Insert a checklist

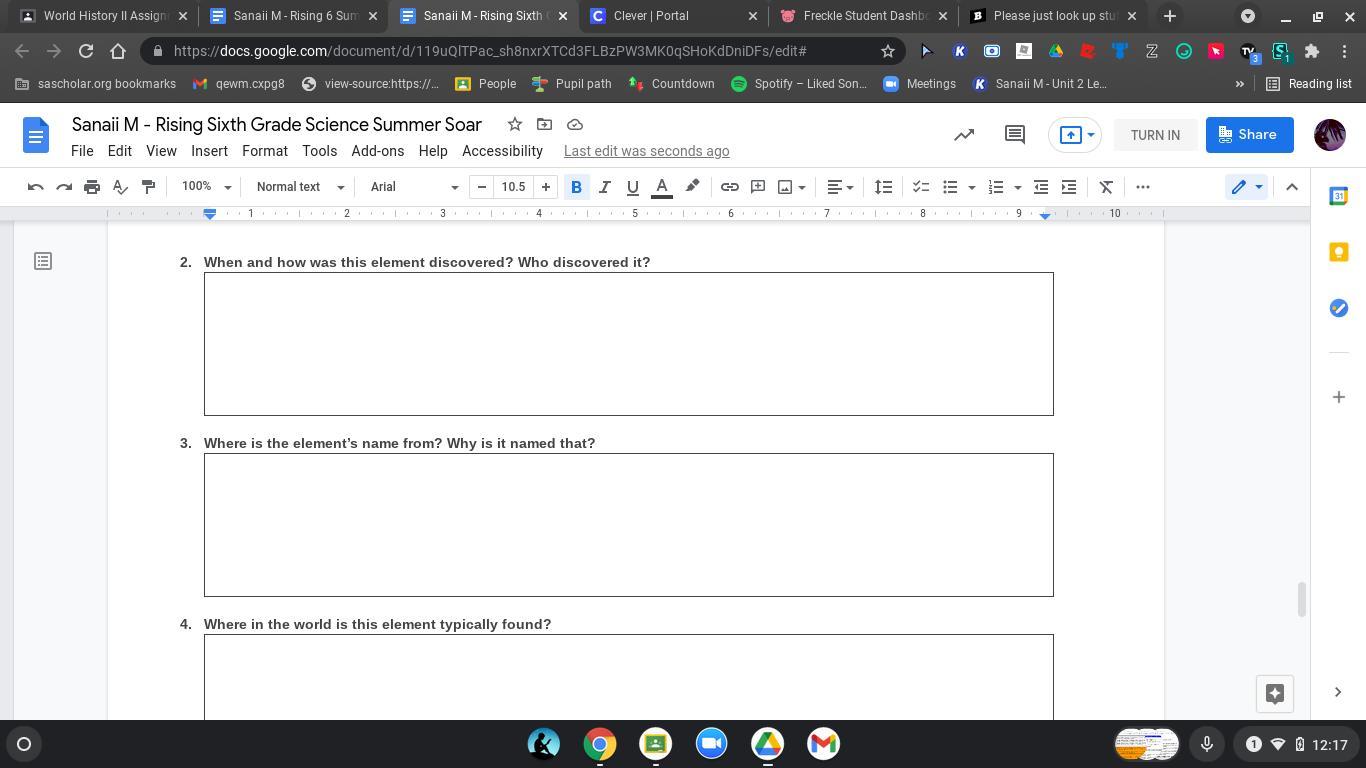pos(921,187)
